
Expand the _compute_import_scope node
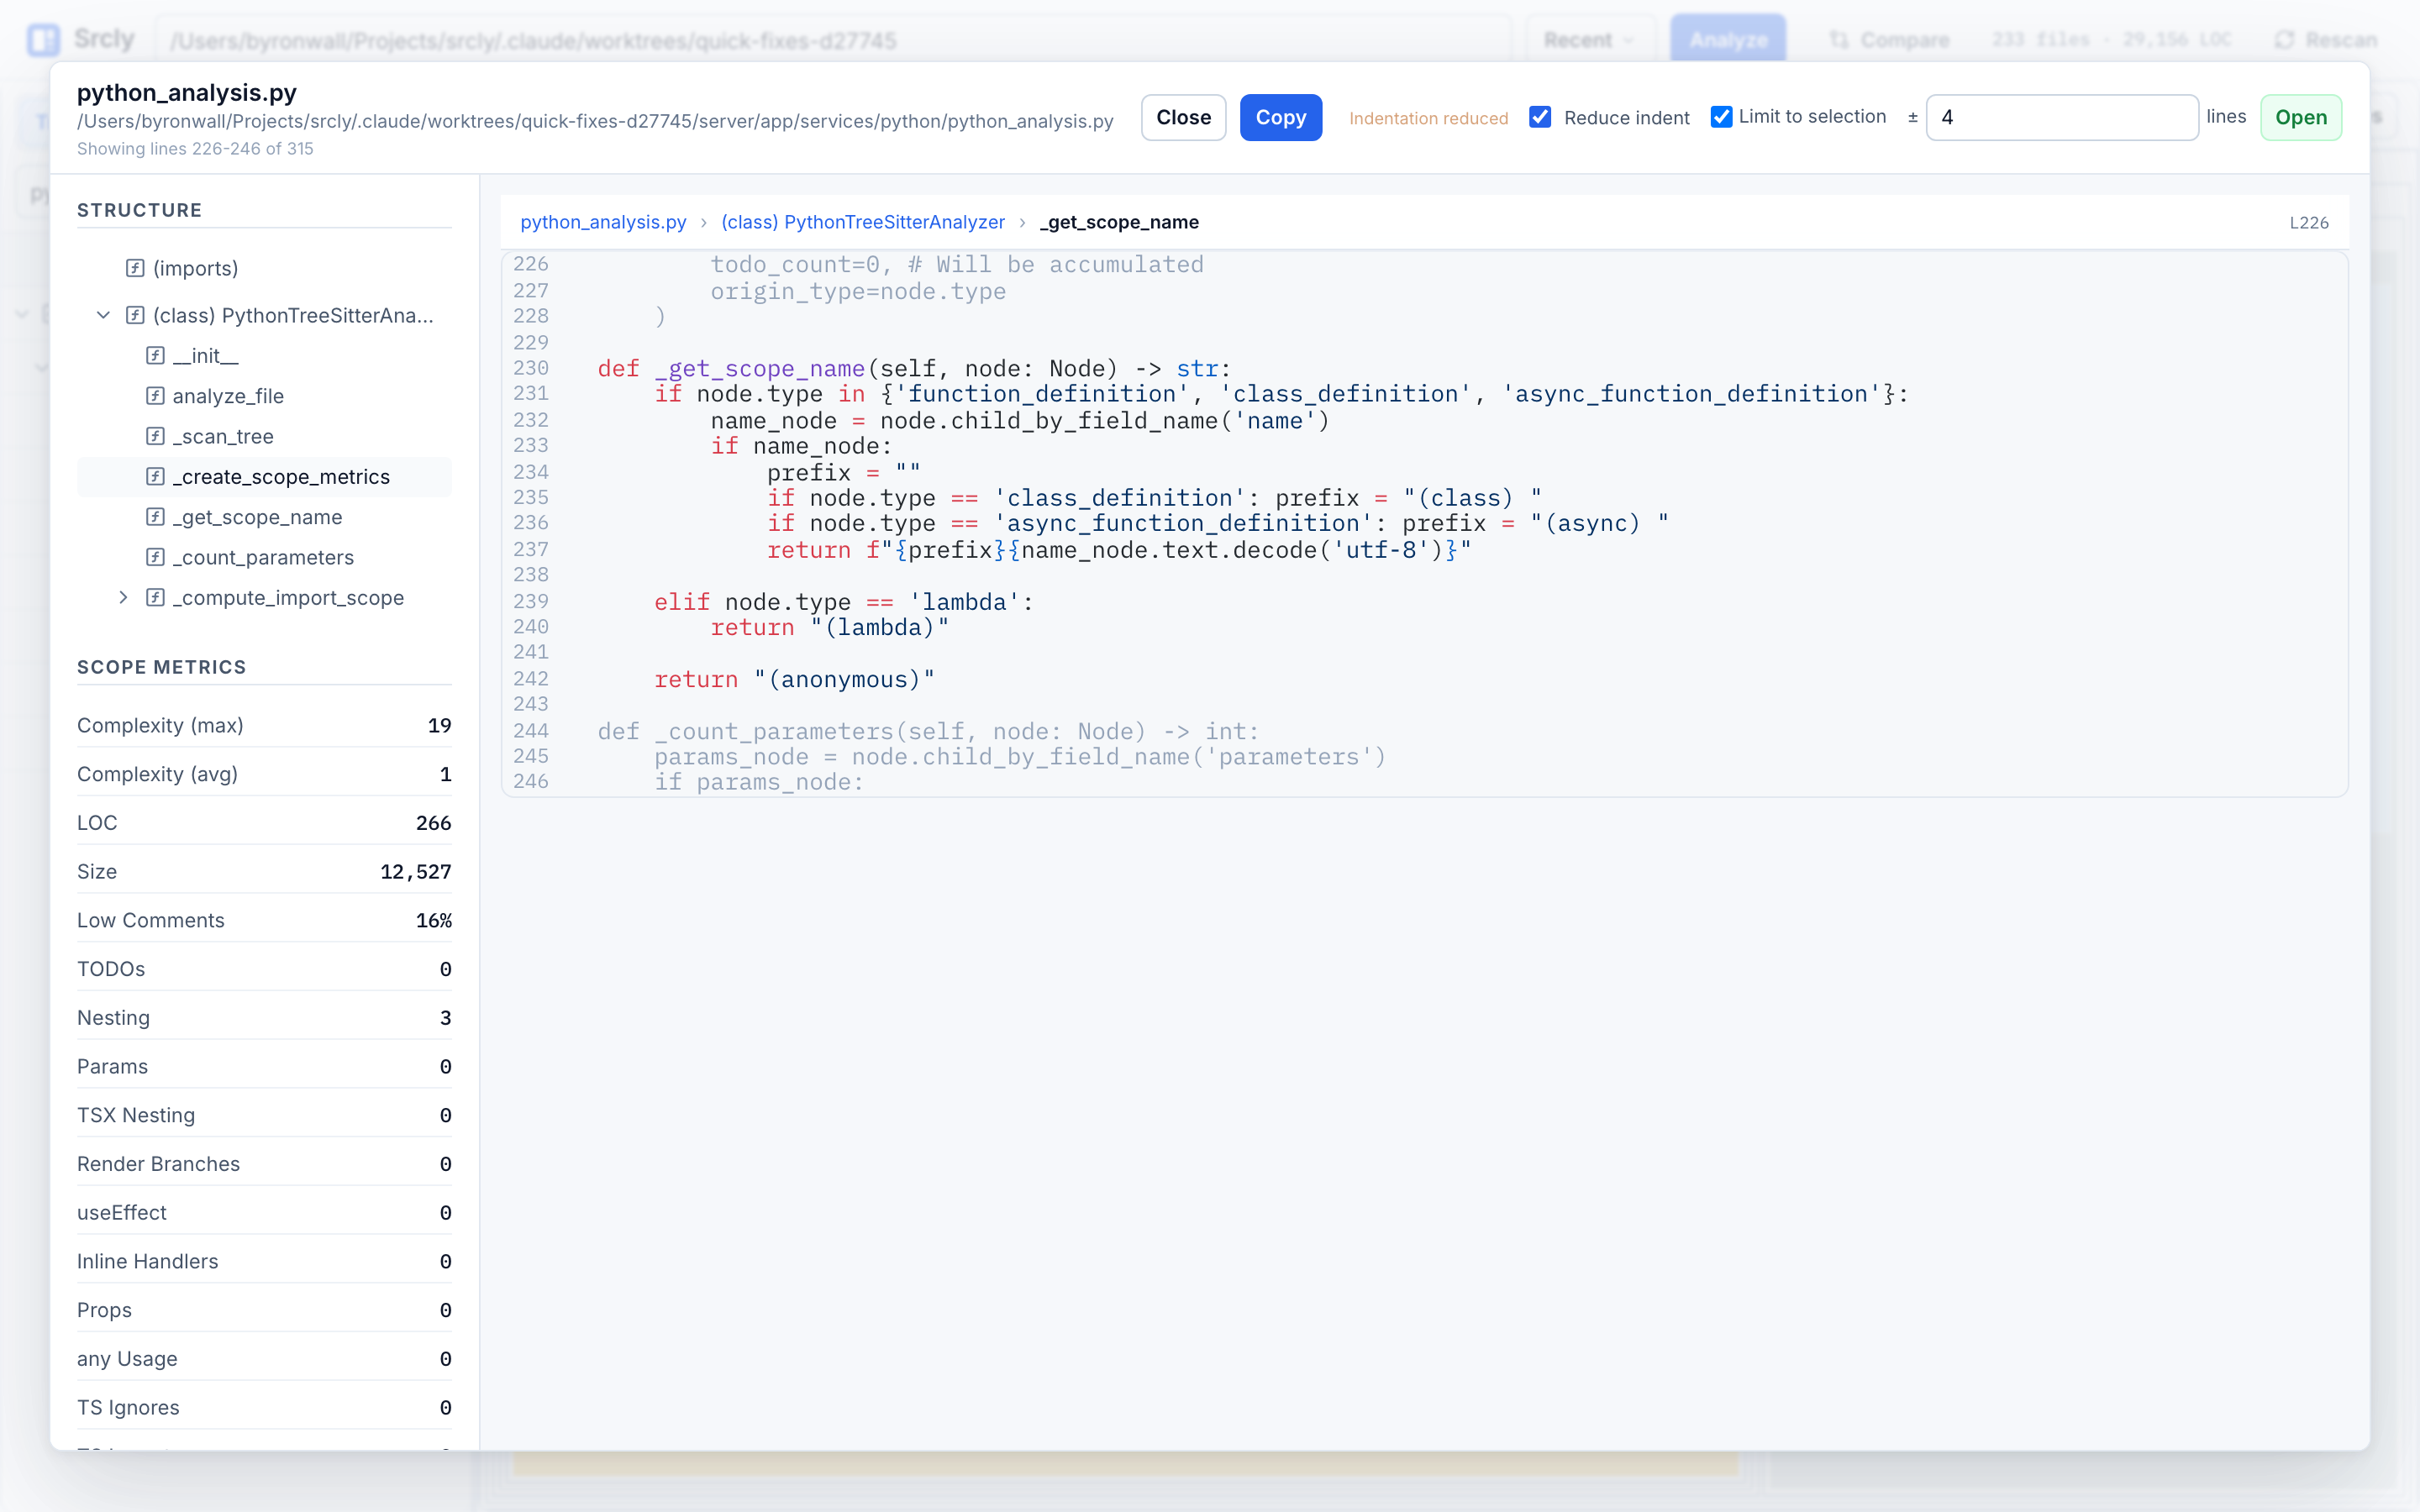coord(123,597)
